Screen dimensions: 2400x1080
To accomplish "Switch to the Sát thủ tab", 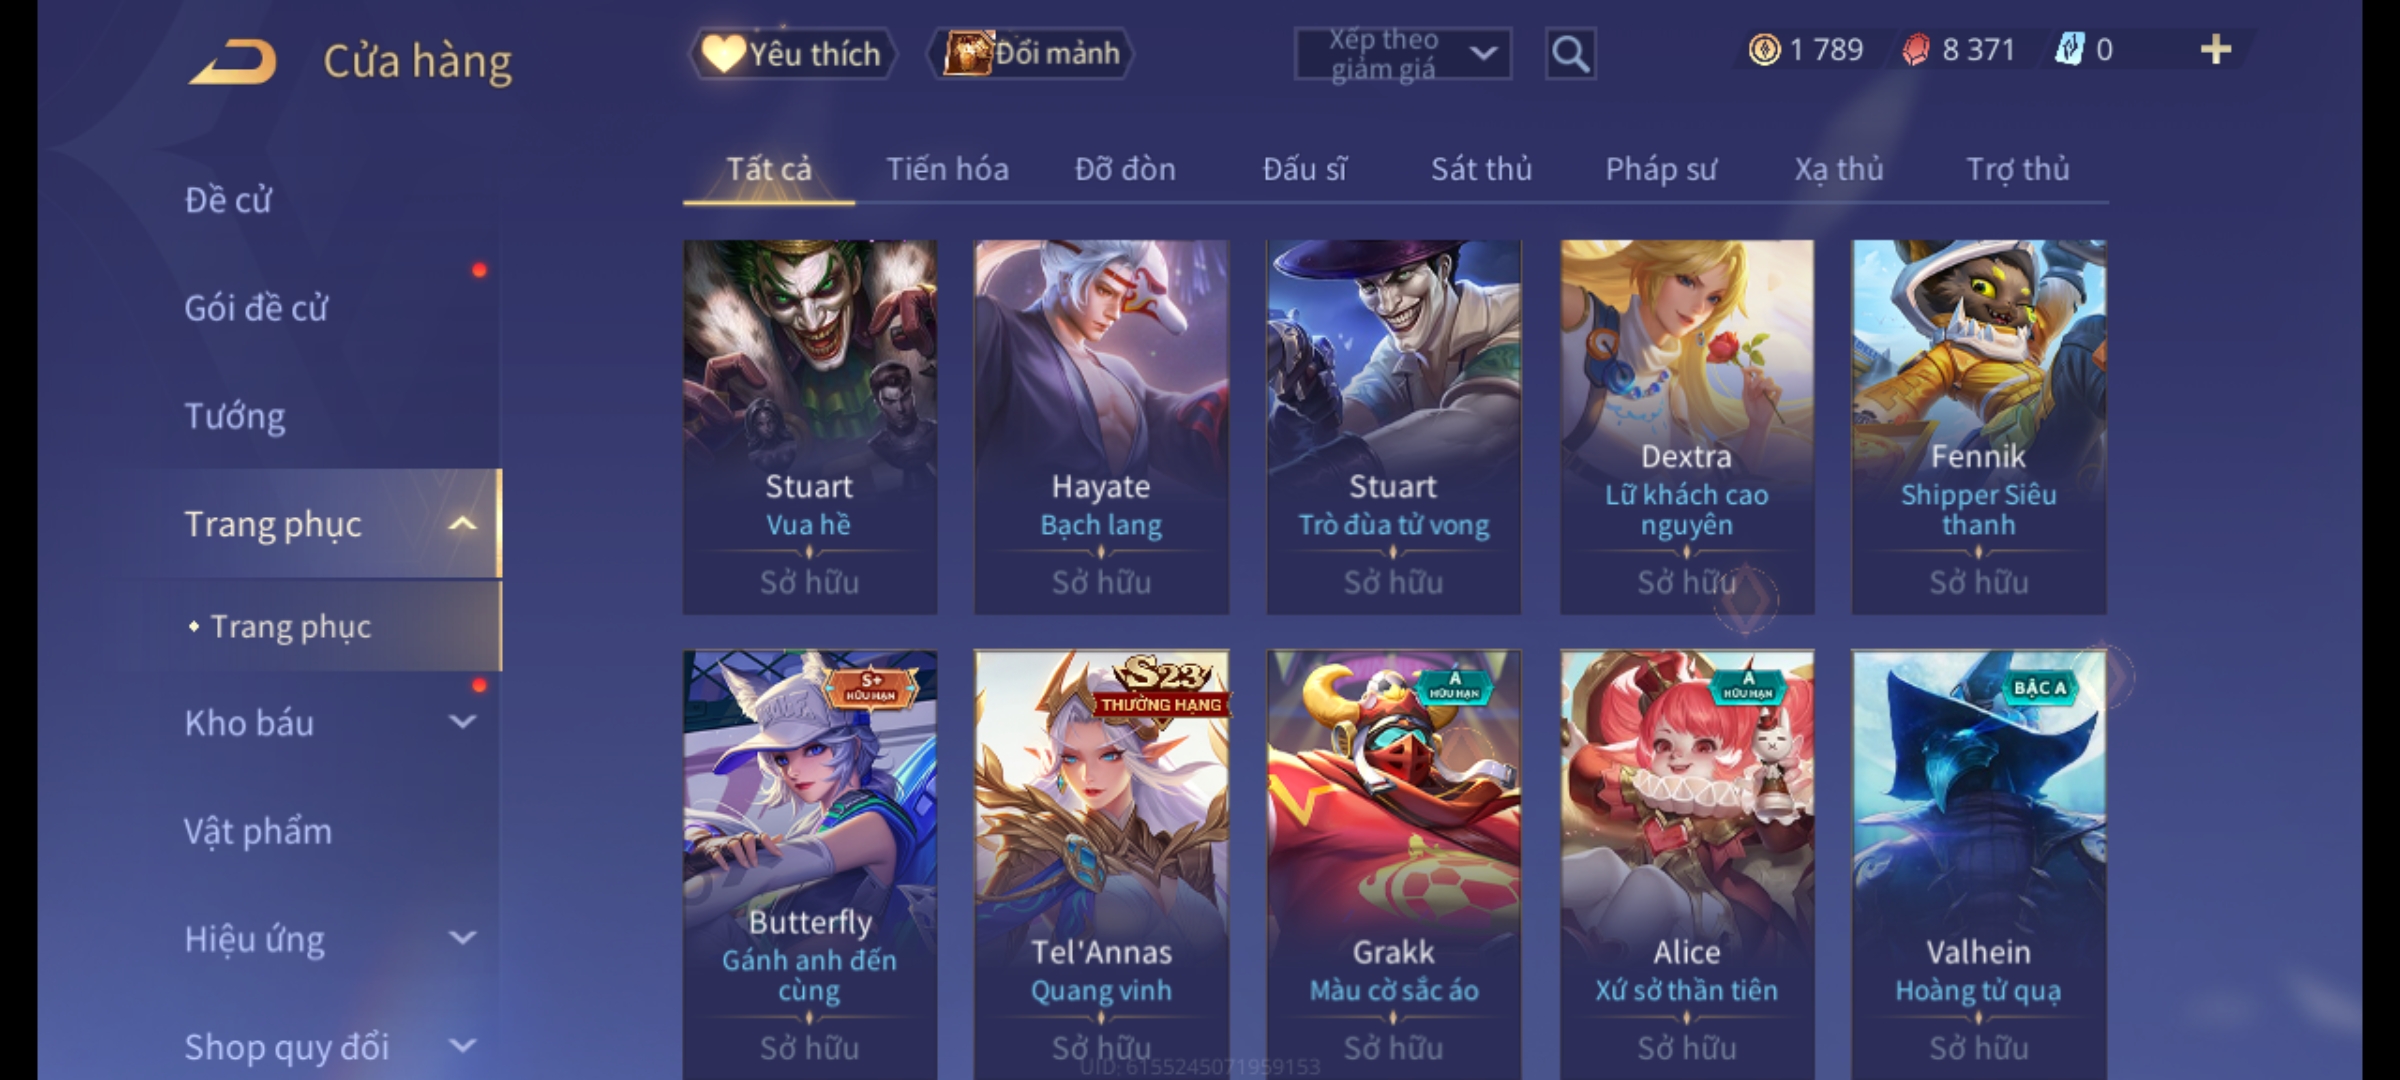I will [1481, 170].
